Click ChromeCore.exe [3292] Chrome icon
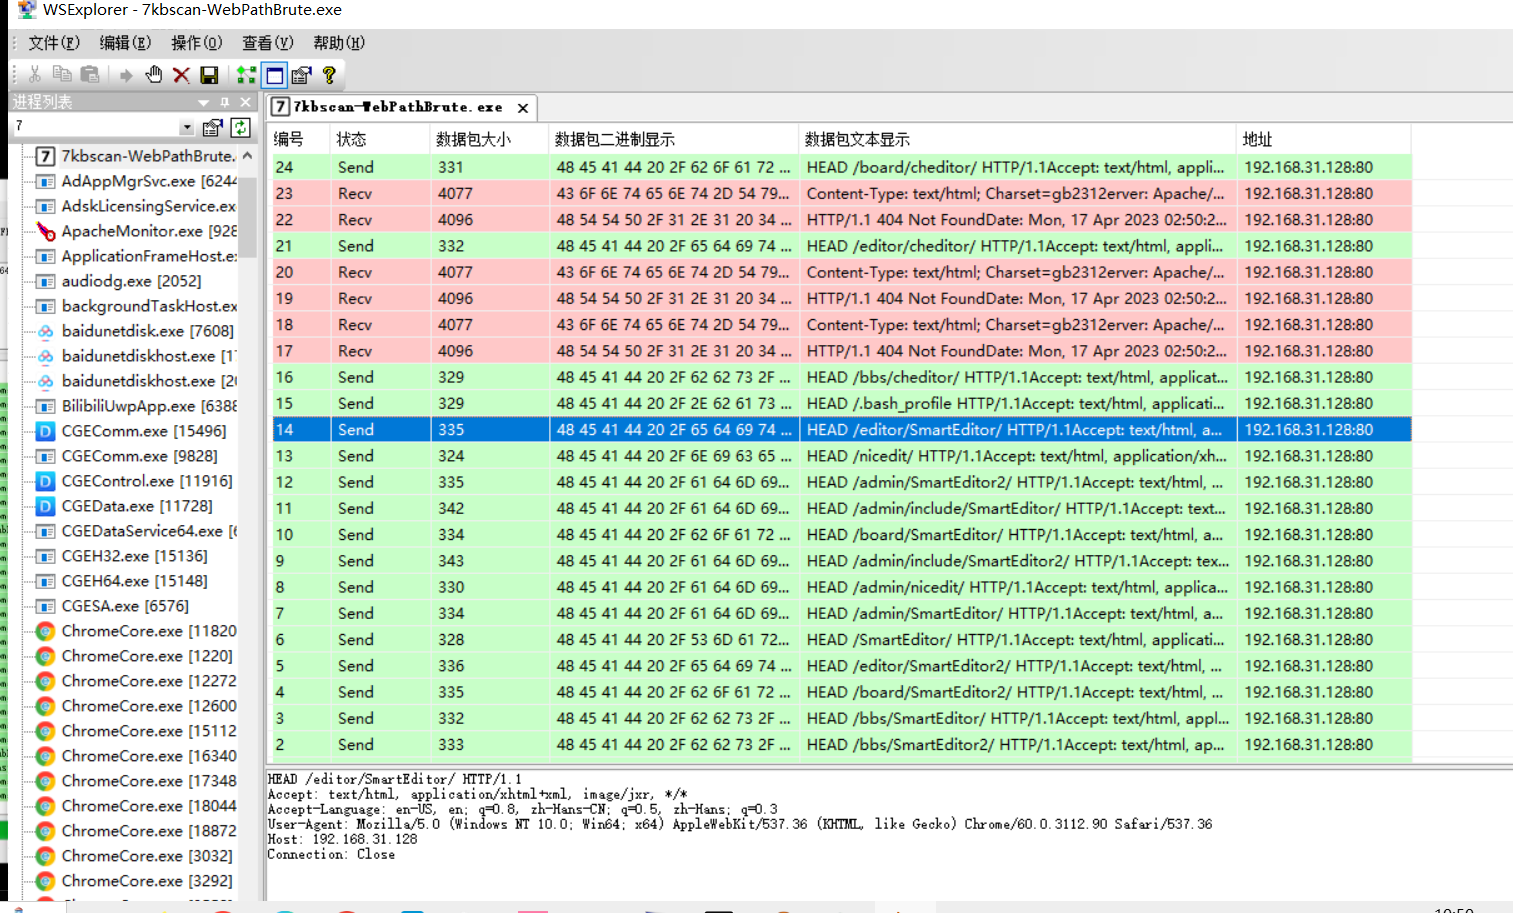Screen dimensions: 1513x913 pos(45,881)
